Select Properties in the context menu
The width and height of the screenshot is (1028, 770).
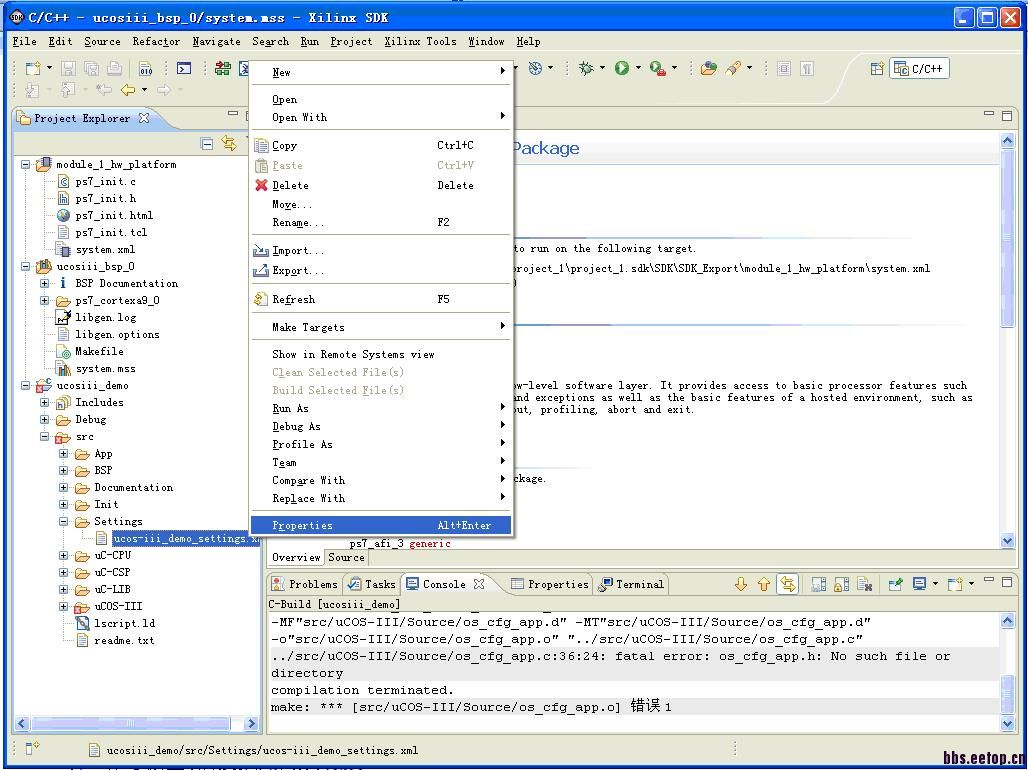coord(302,525)
